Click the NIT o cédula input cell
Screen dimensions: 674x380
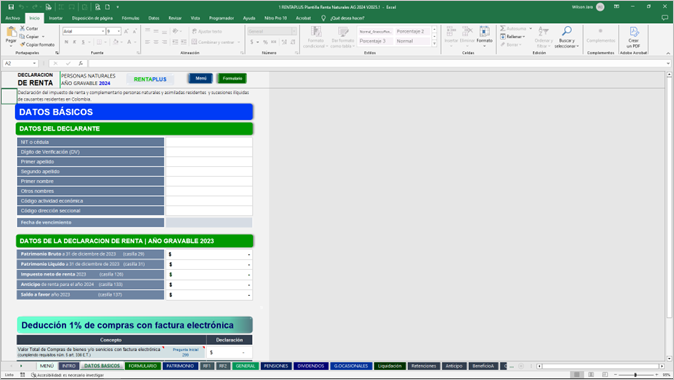coord(209,142)
